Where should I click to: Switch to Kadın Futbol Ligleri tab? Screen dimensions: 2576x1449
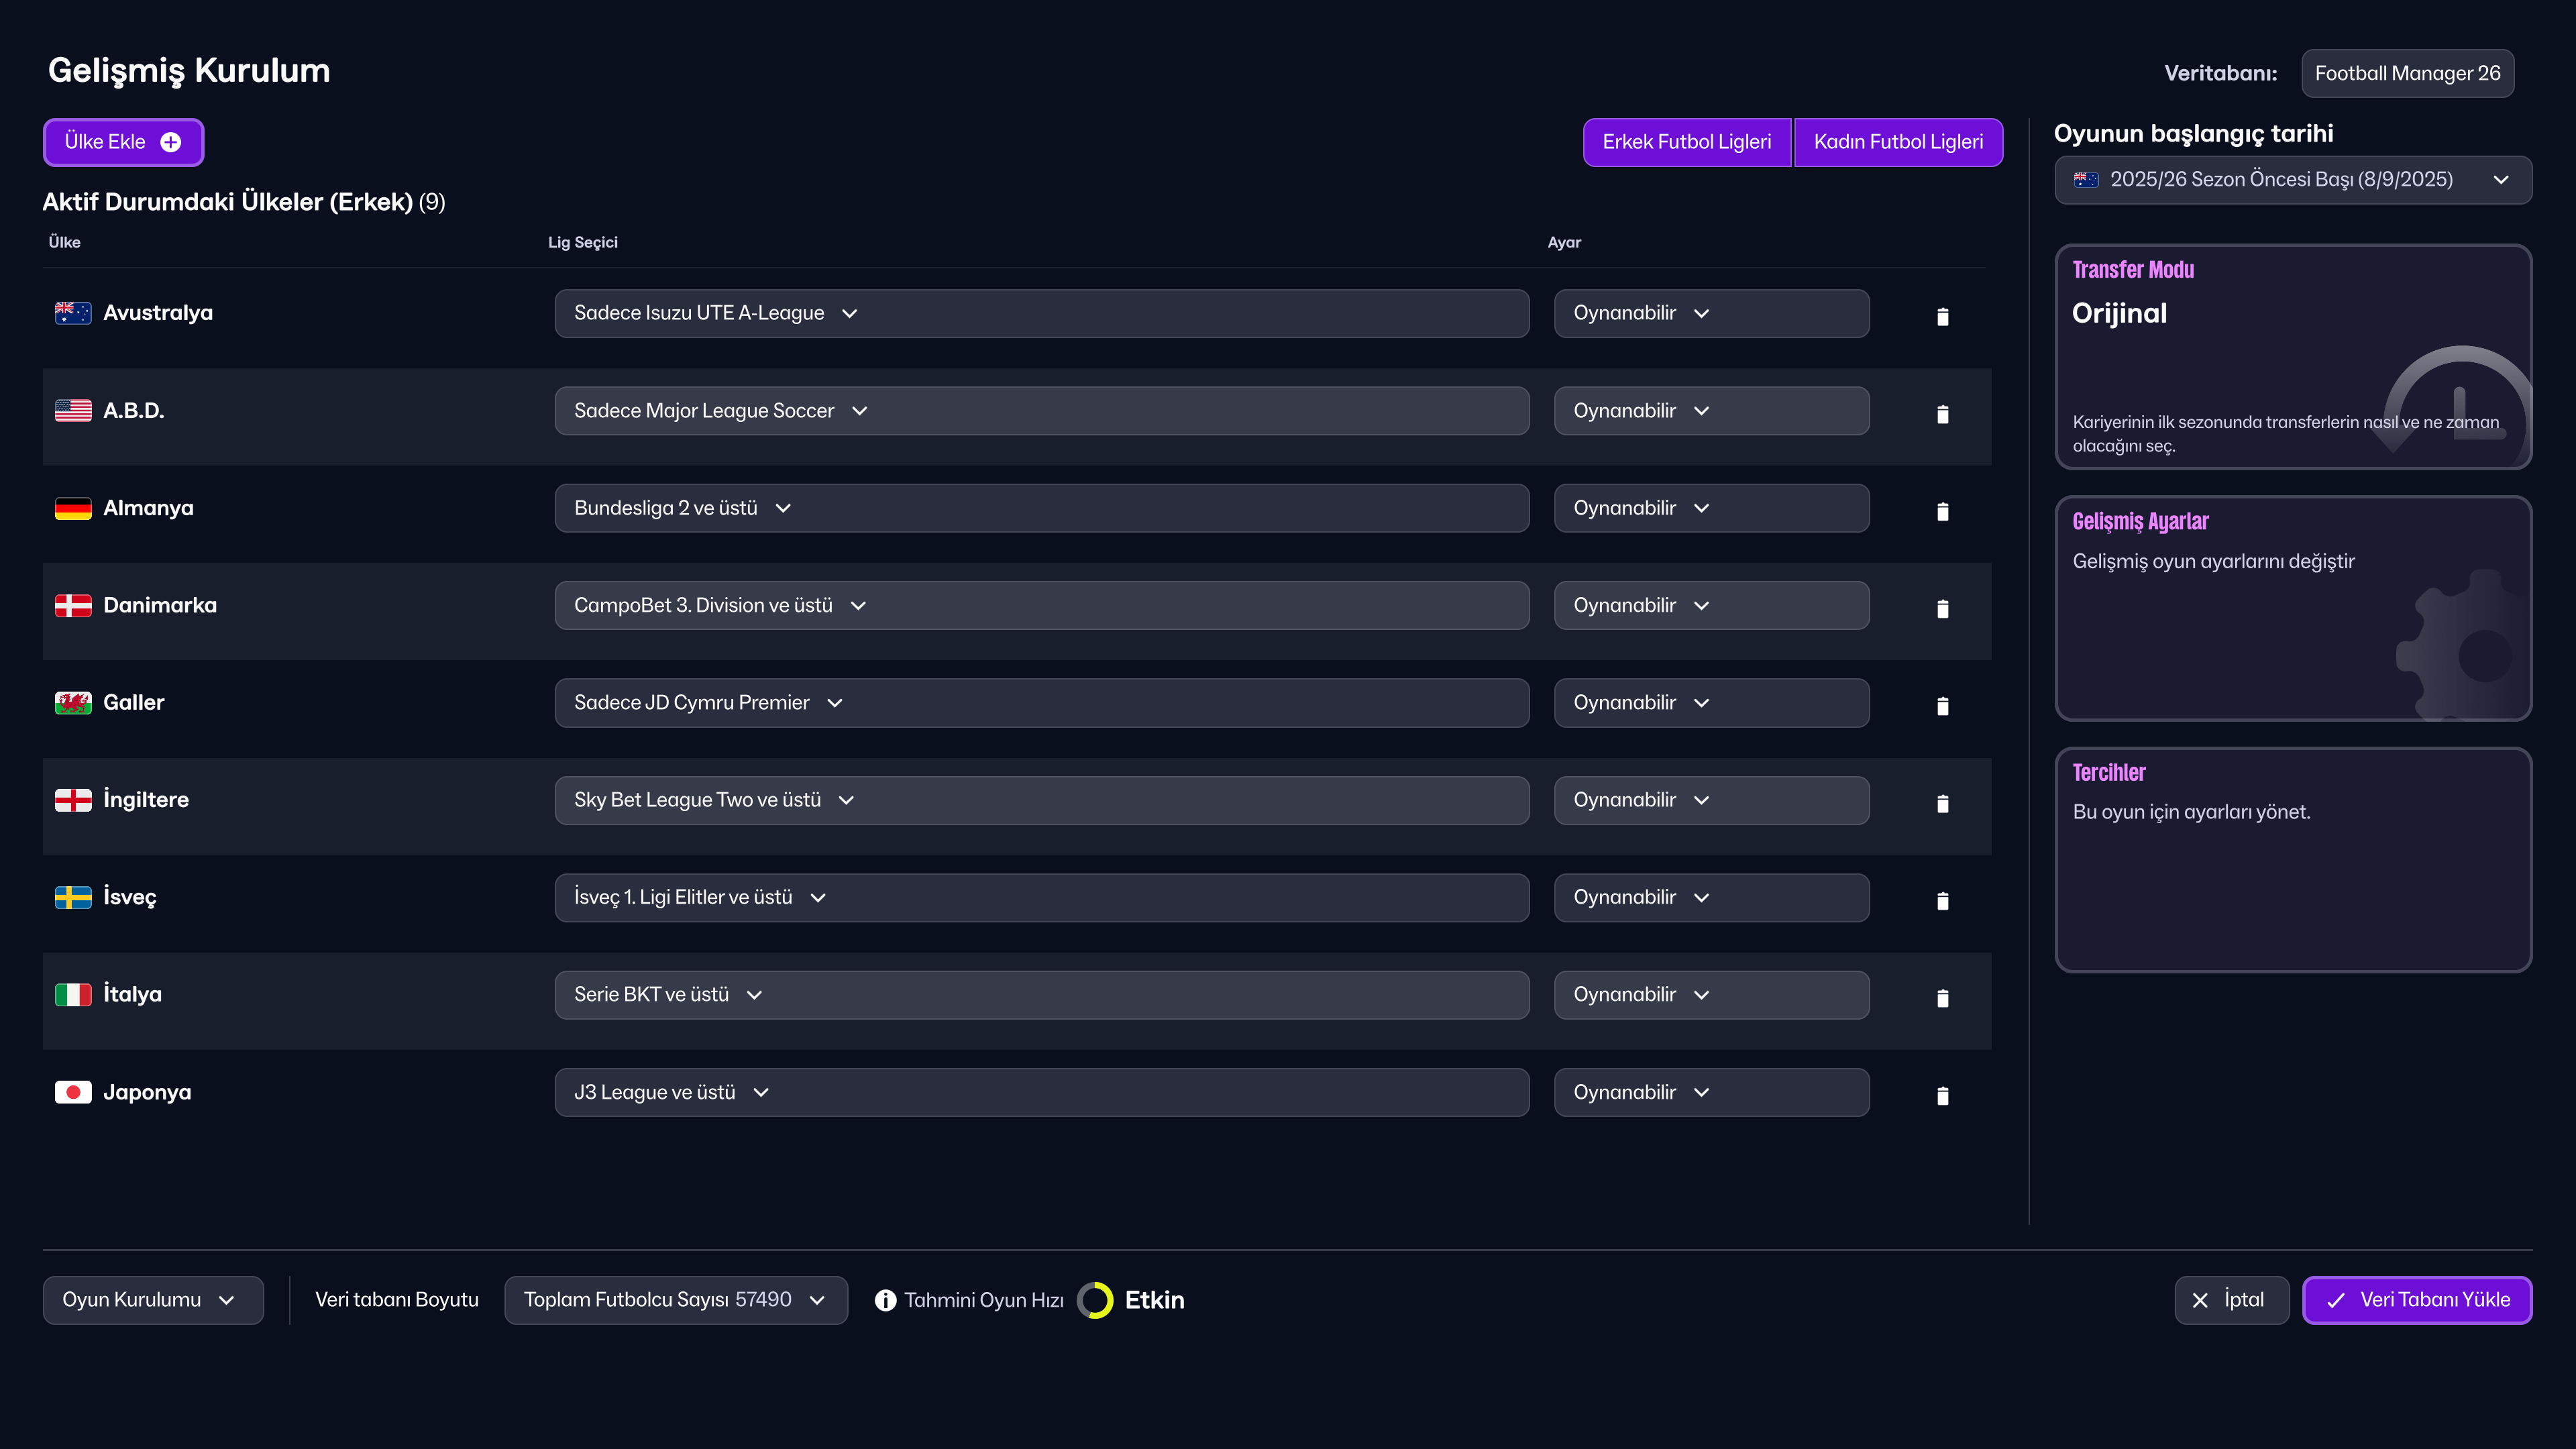point(1898,142)
